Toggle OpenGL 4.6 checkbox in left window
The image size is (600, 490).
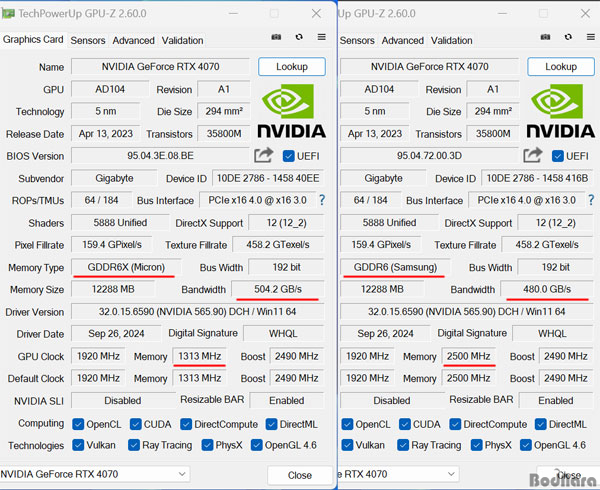[256, 445]
